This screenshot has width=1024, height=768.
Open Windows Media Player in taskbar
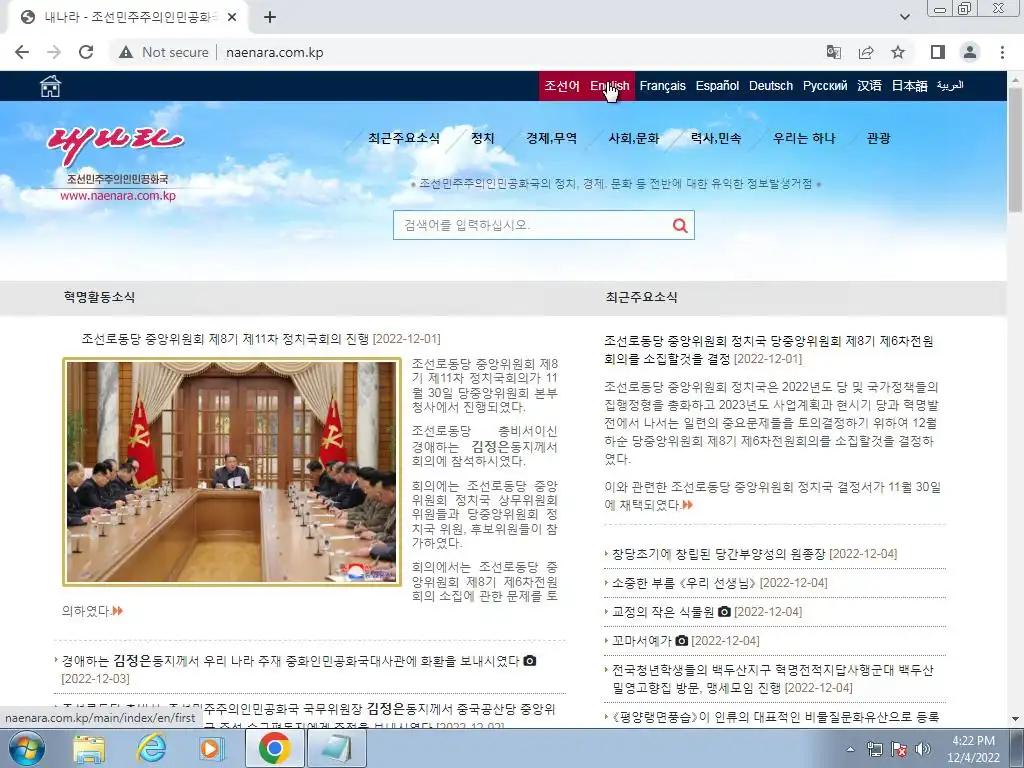[212, 748]
